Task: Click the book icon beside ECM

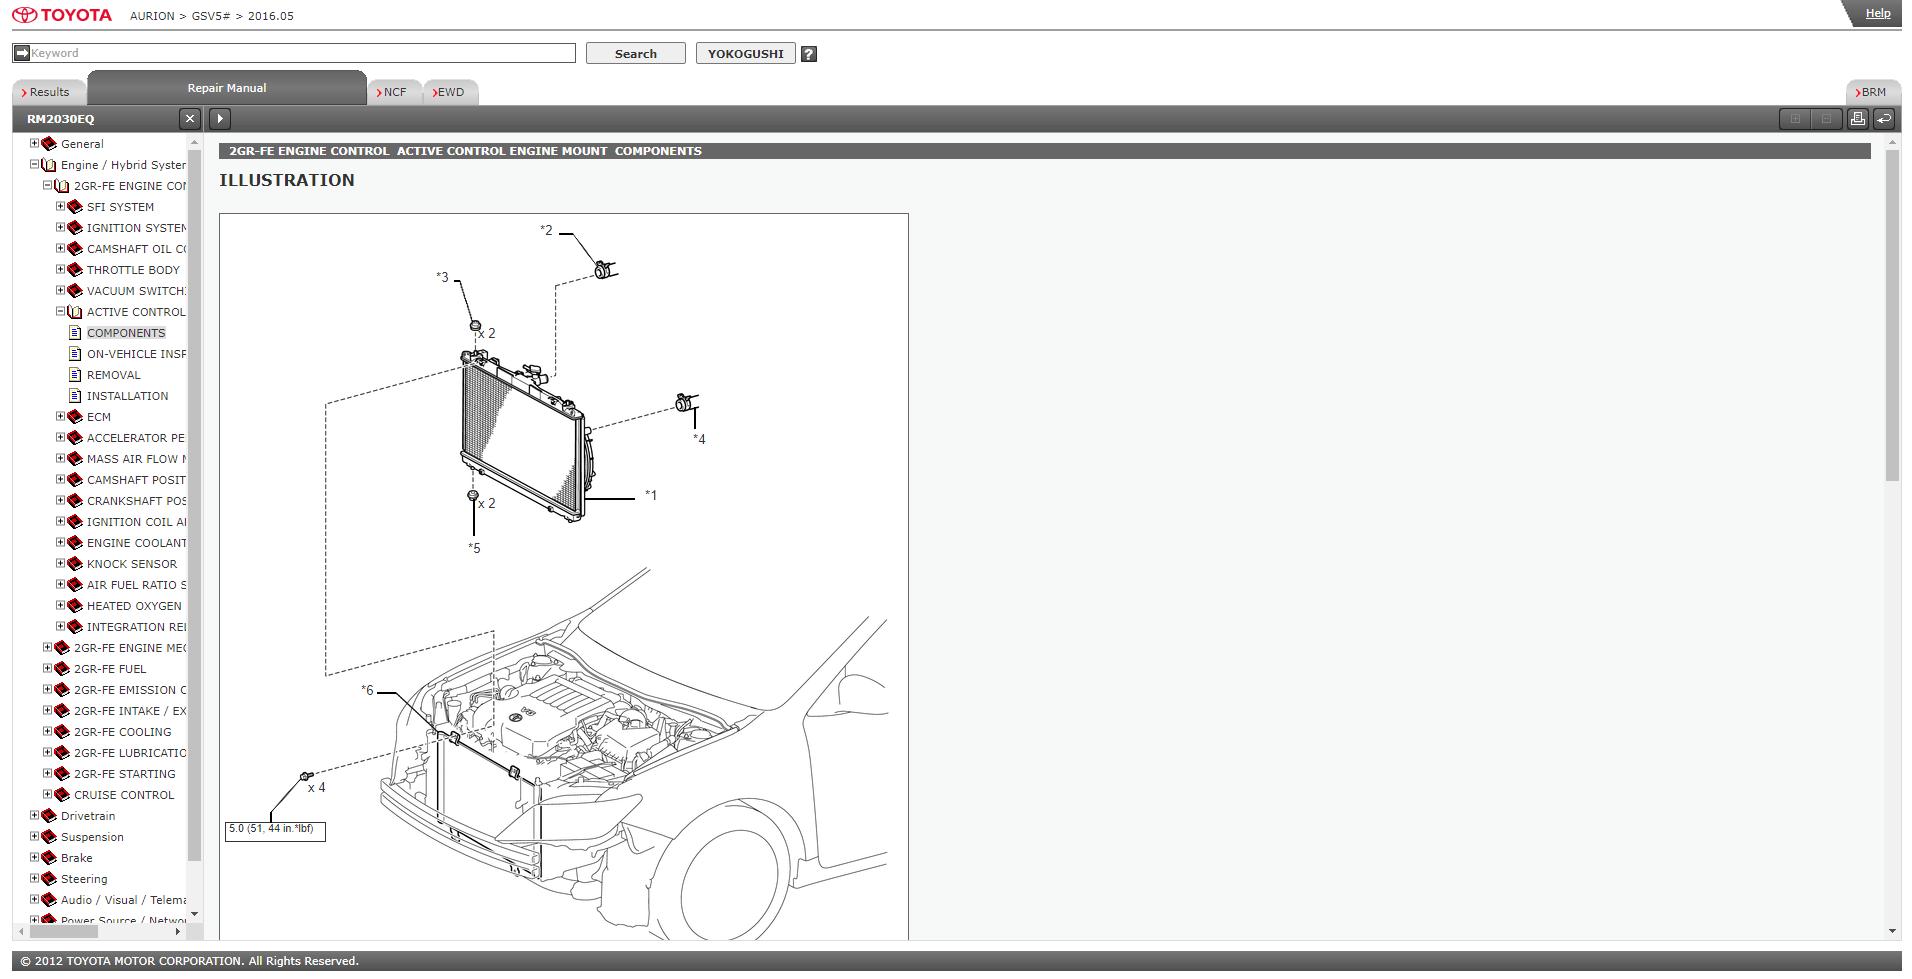Action: tap(74, 417)
